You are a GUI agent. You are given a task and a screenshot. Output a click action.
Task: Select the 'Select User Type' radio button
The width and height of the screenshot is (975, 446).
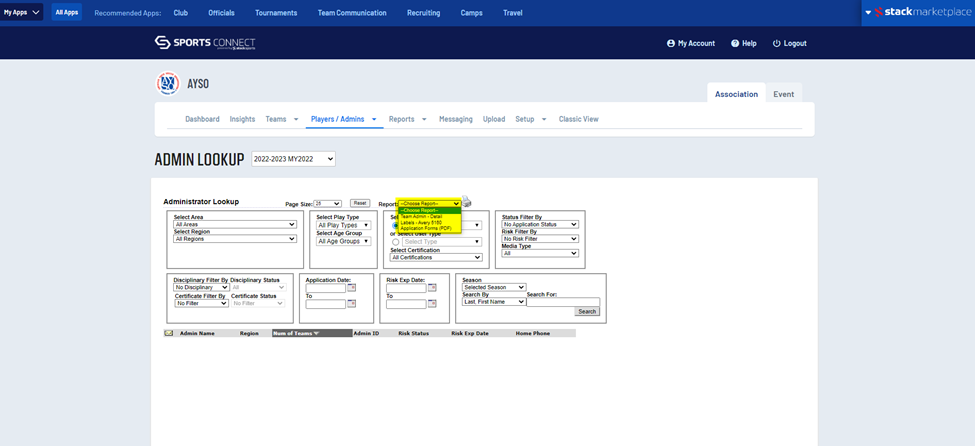tap(396, 242)
